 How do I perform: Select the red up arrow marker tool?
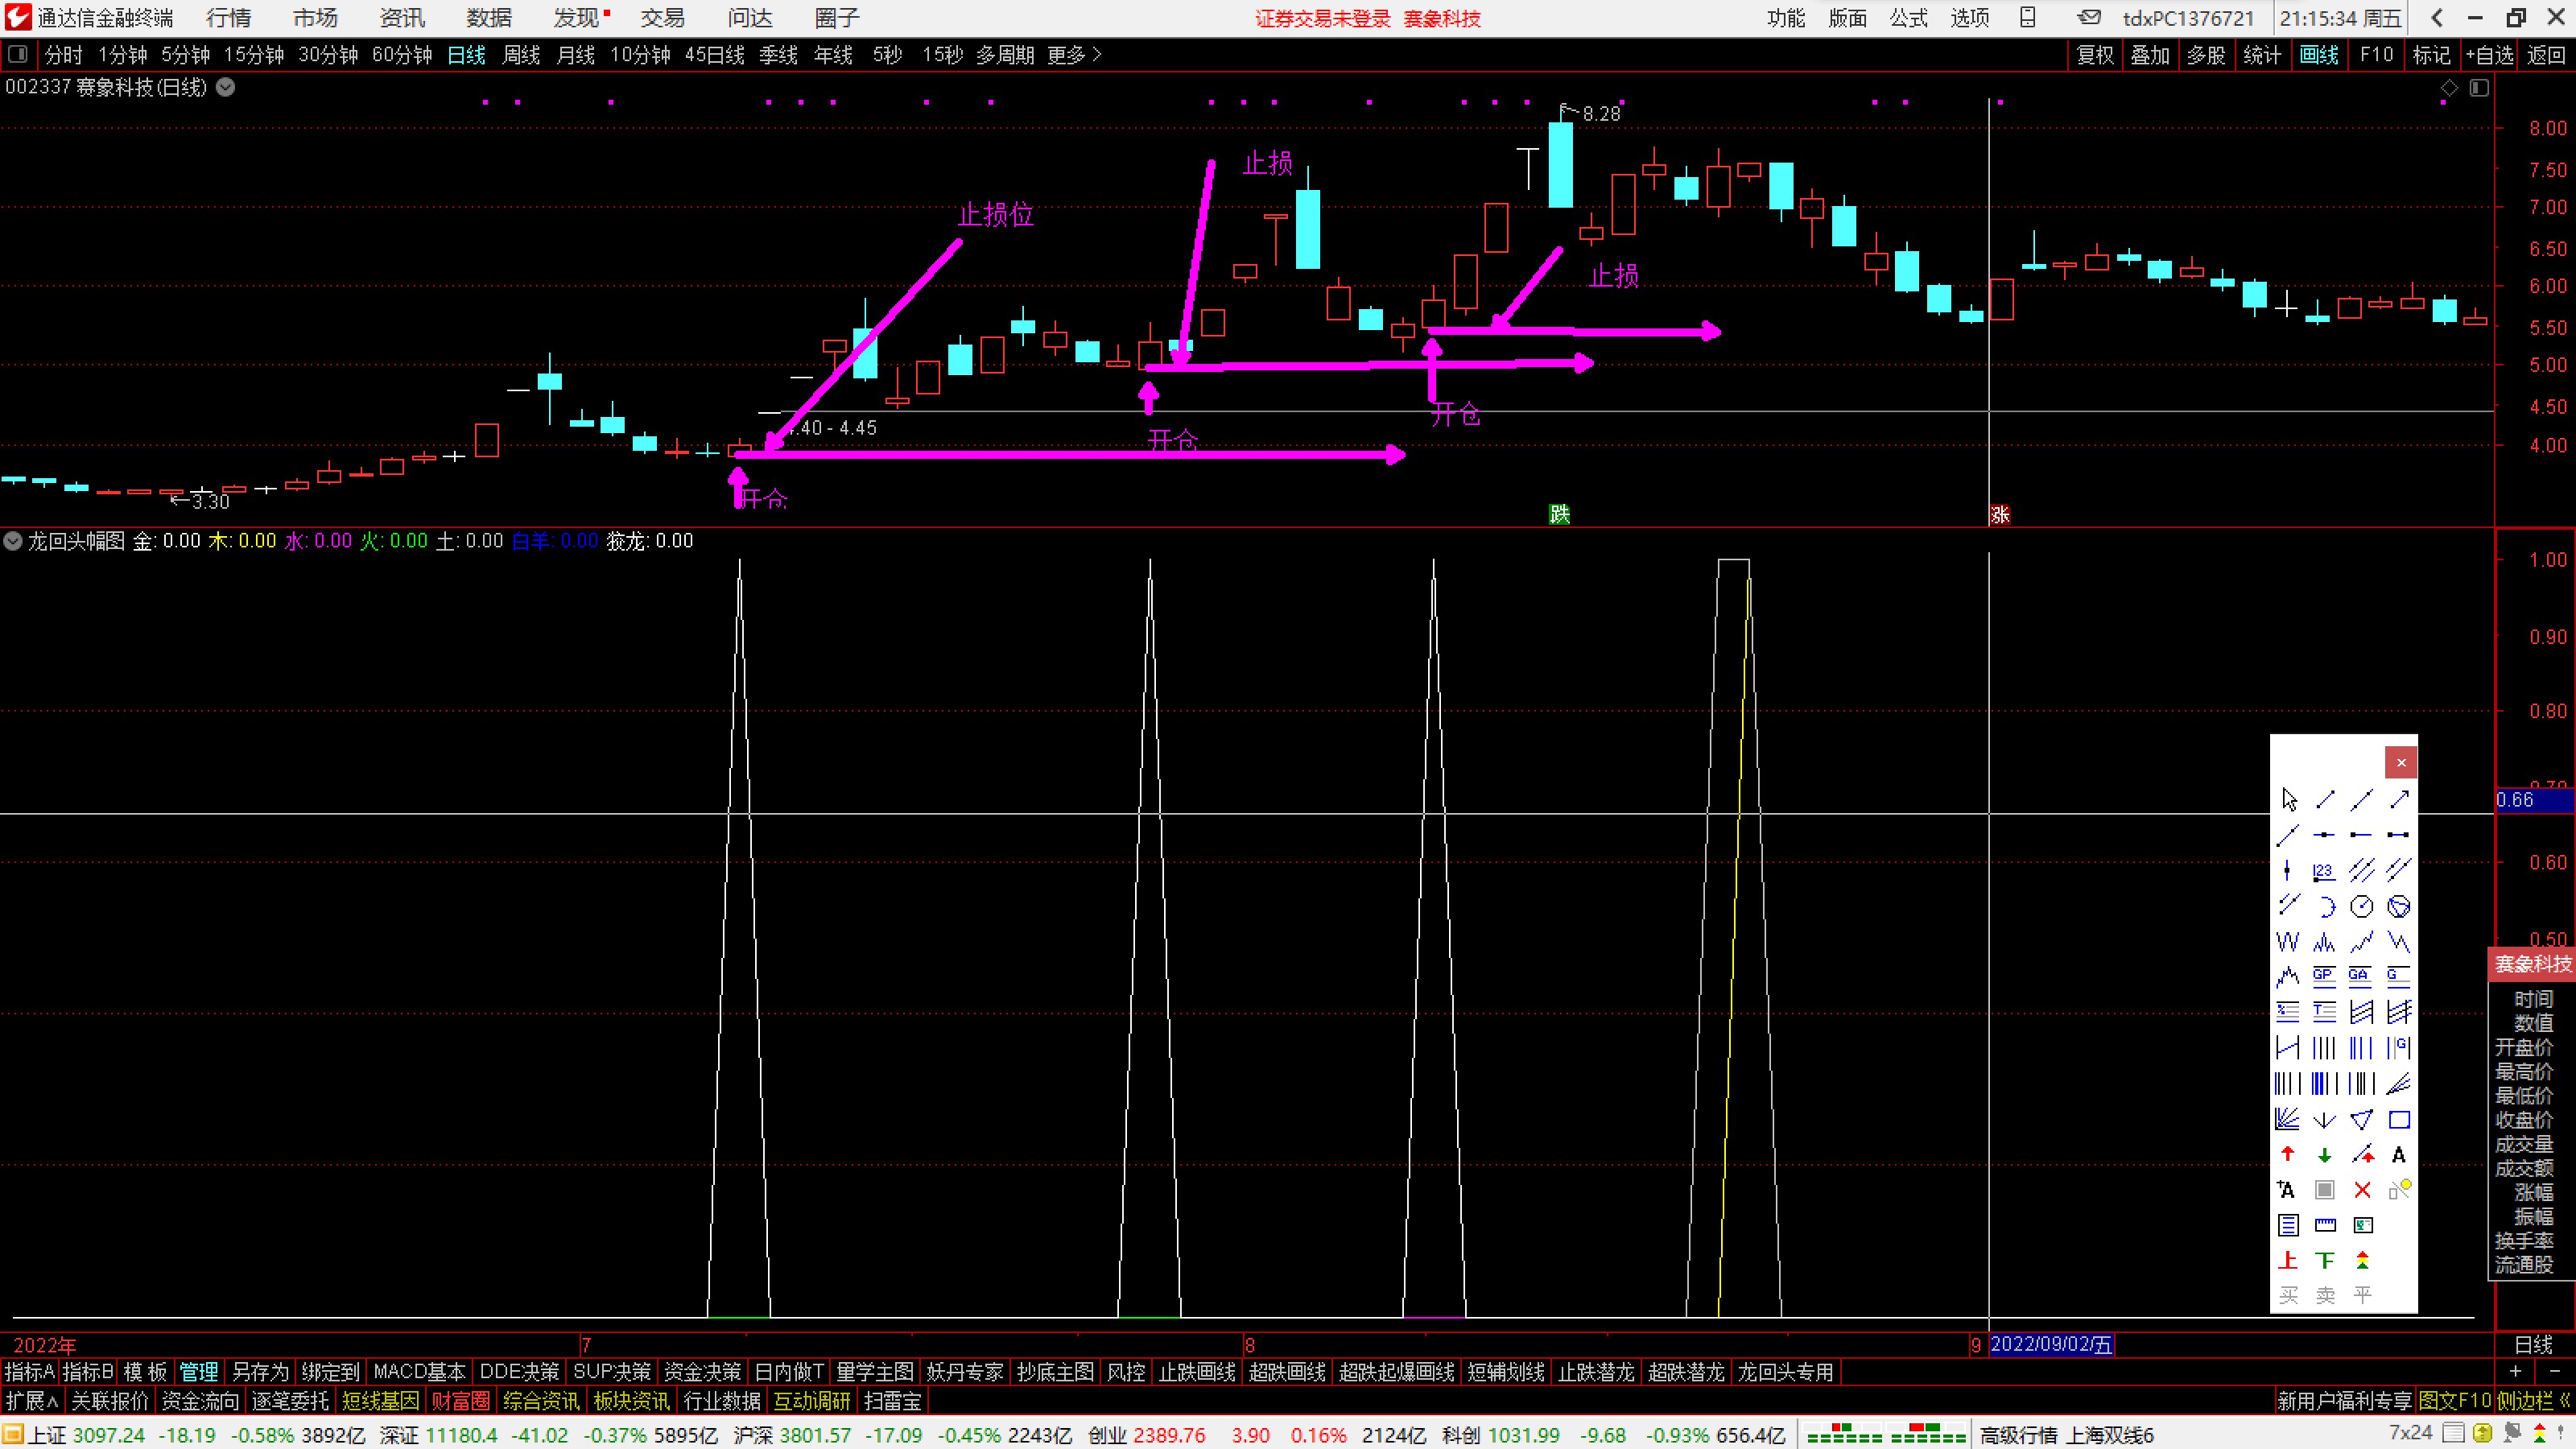point(2288,1155)
